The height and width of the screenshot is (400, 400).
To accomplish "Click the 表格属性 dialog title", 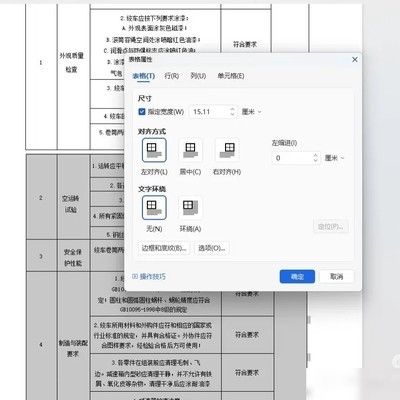I will tap(140, 59).
